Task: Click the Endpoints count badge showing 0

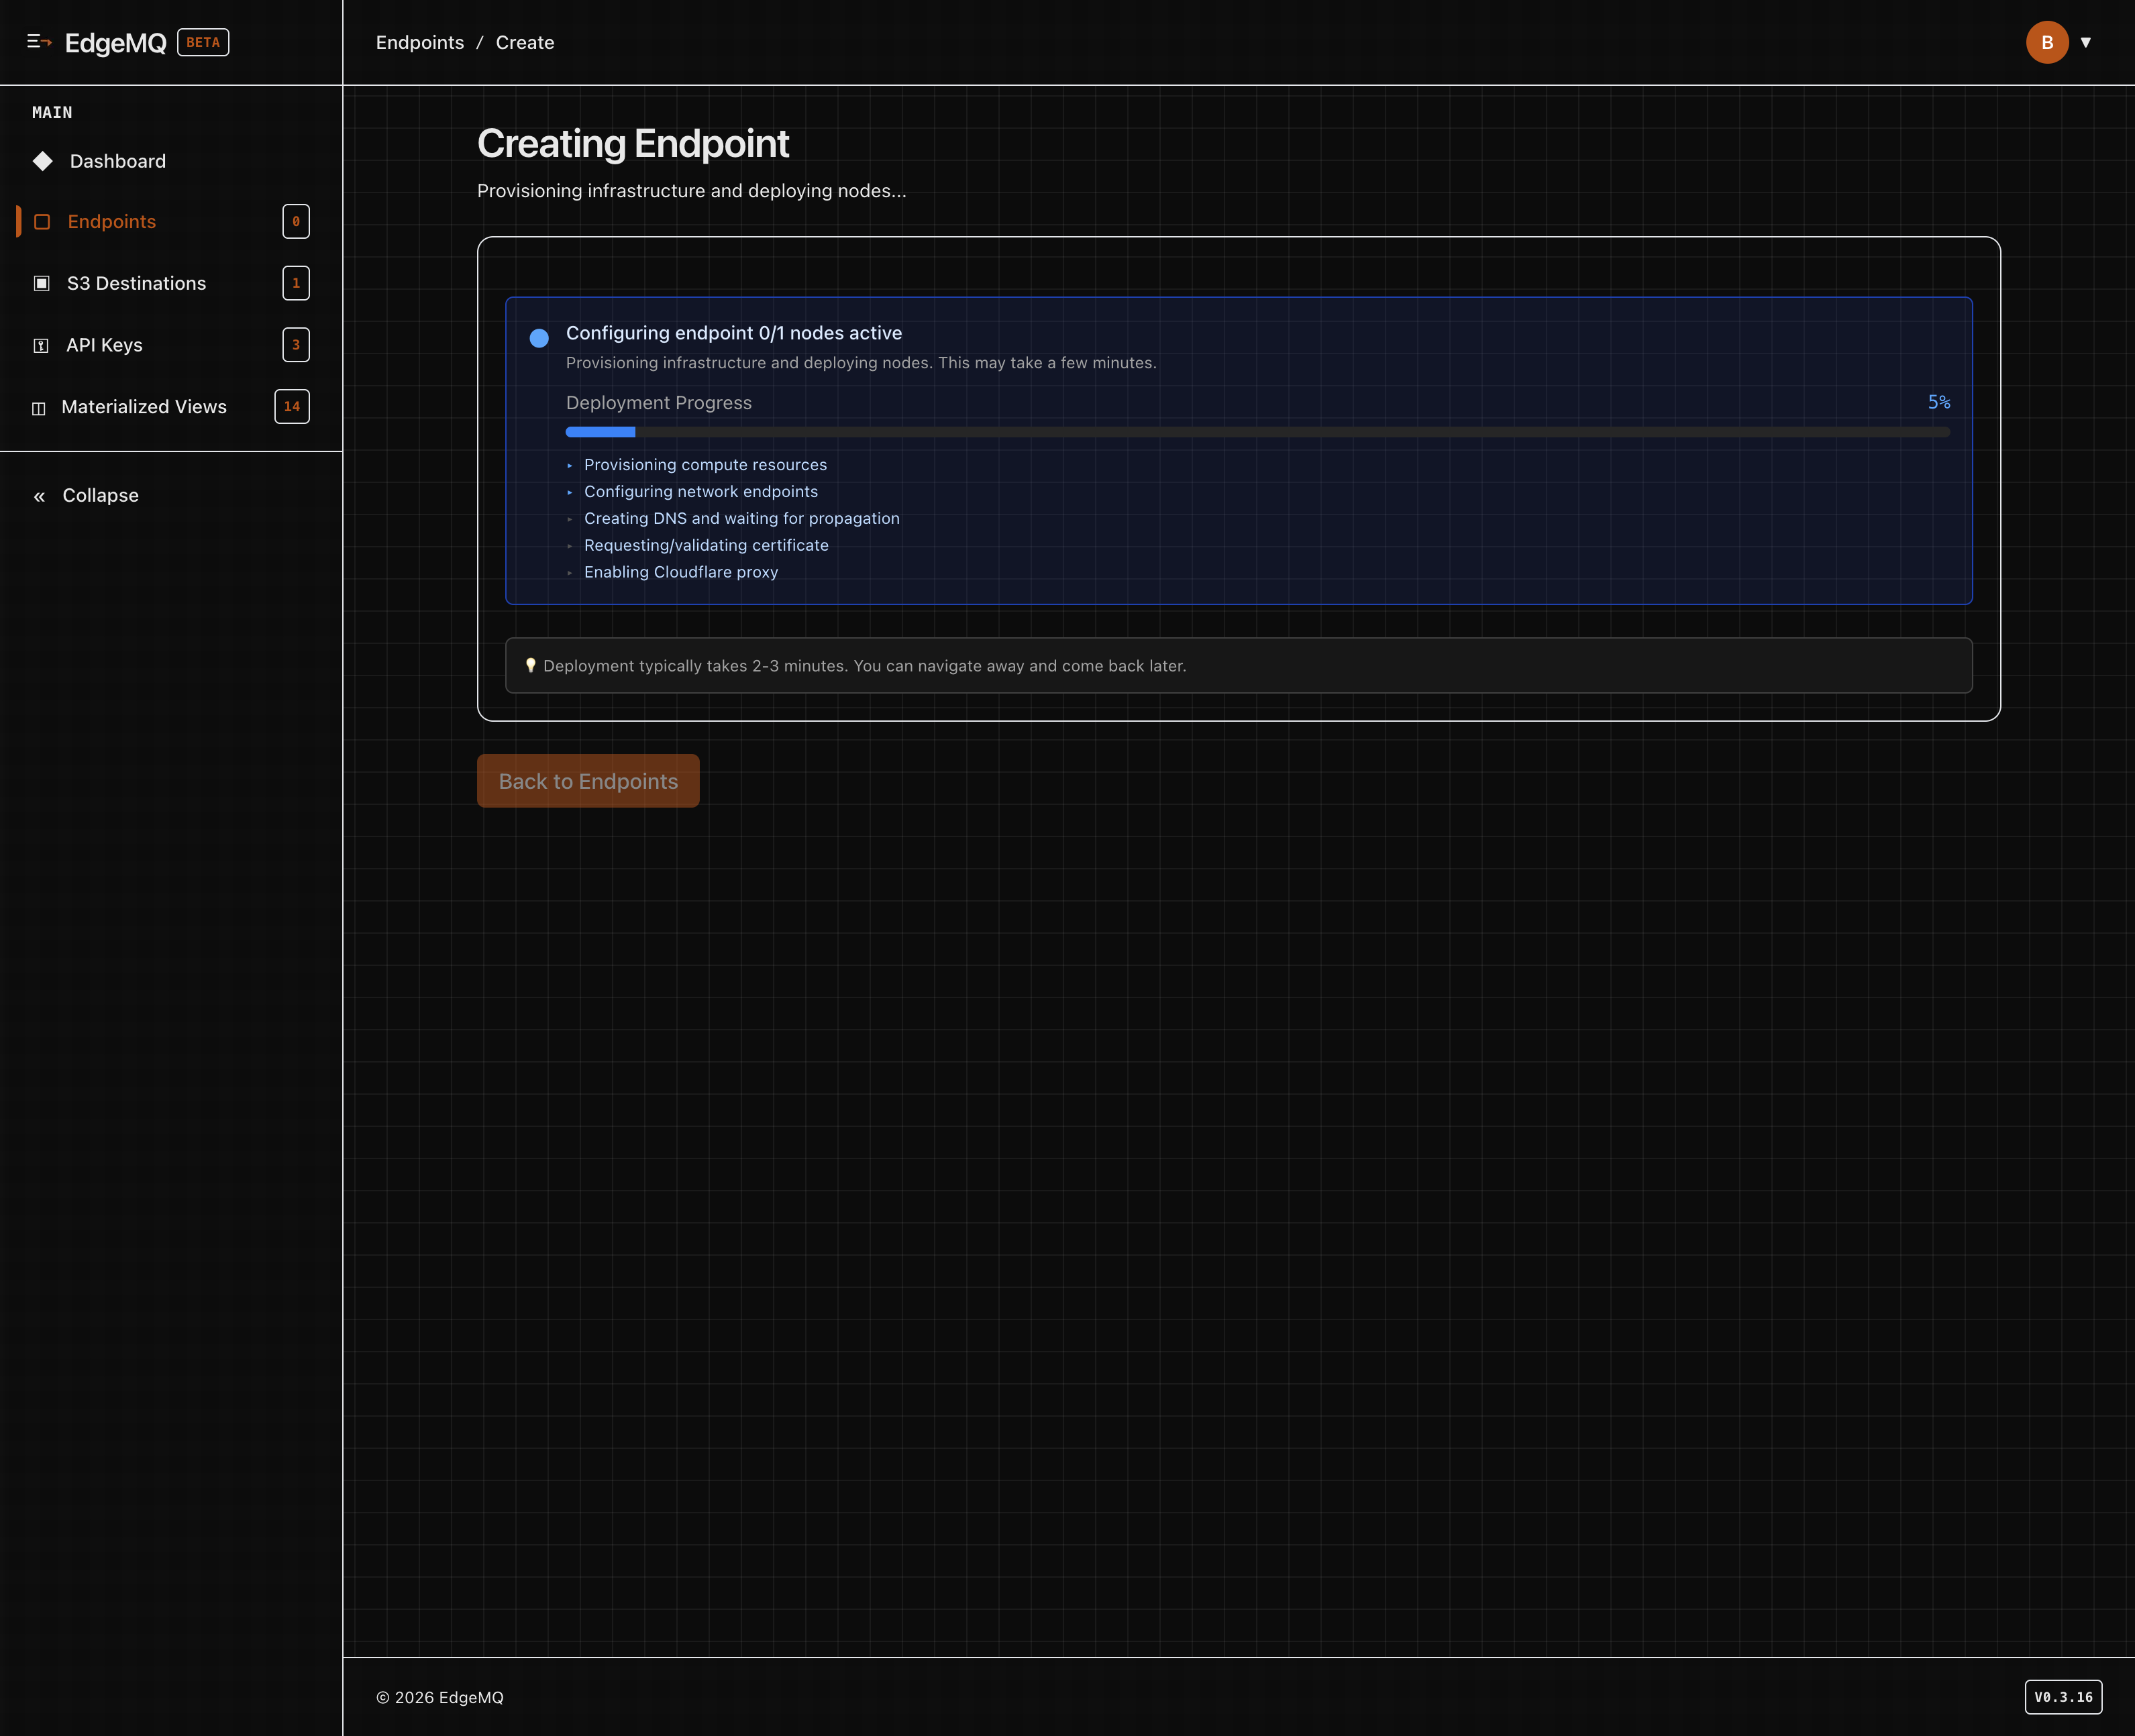Action: pos(295,221)
